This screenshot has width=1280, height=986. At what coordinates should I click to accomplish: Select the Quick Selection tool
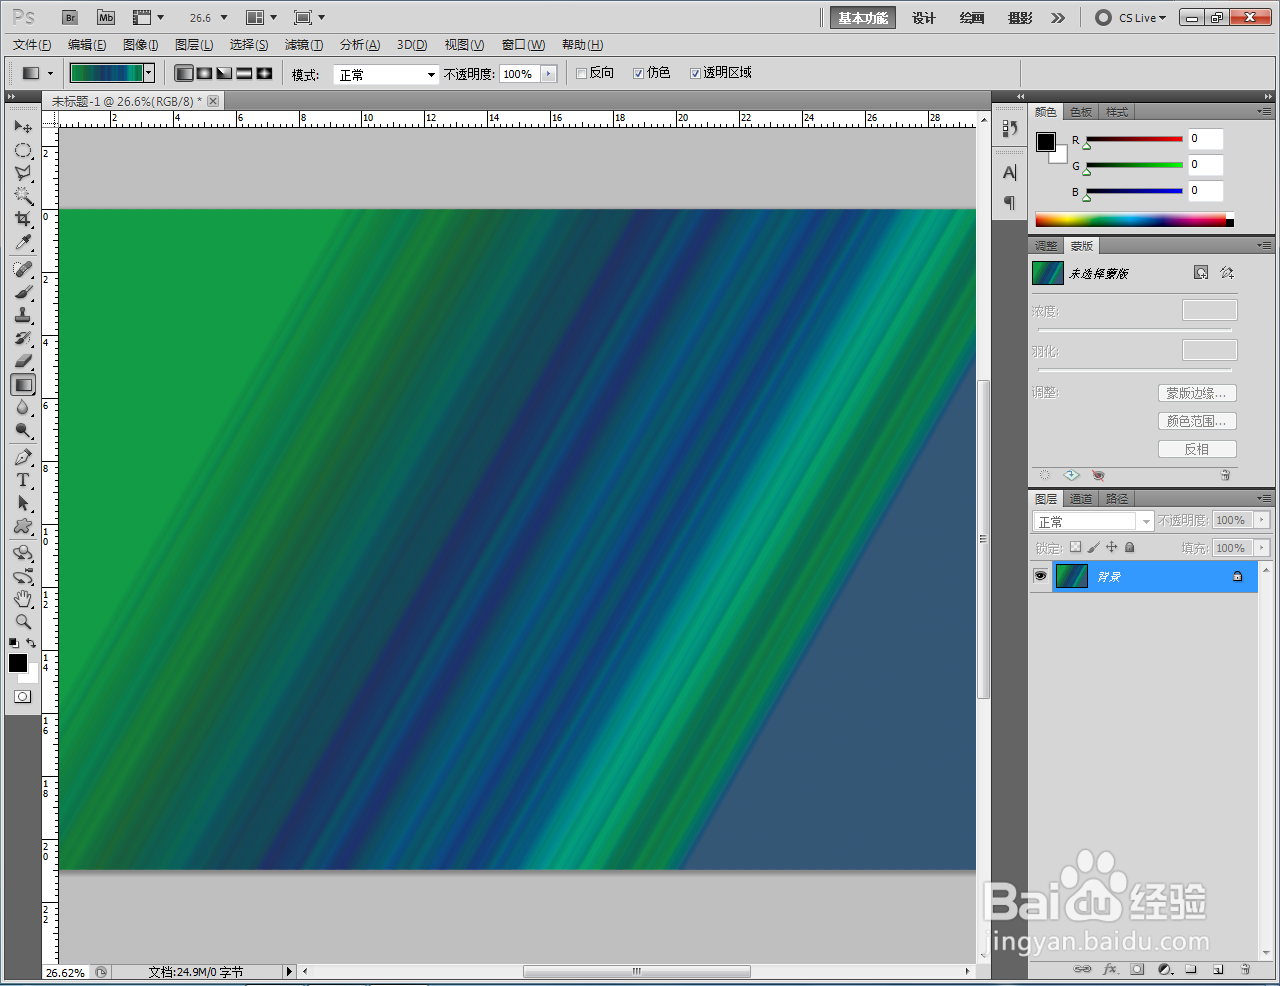click(23, 197)
